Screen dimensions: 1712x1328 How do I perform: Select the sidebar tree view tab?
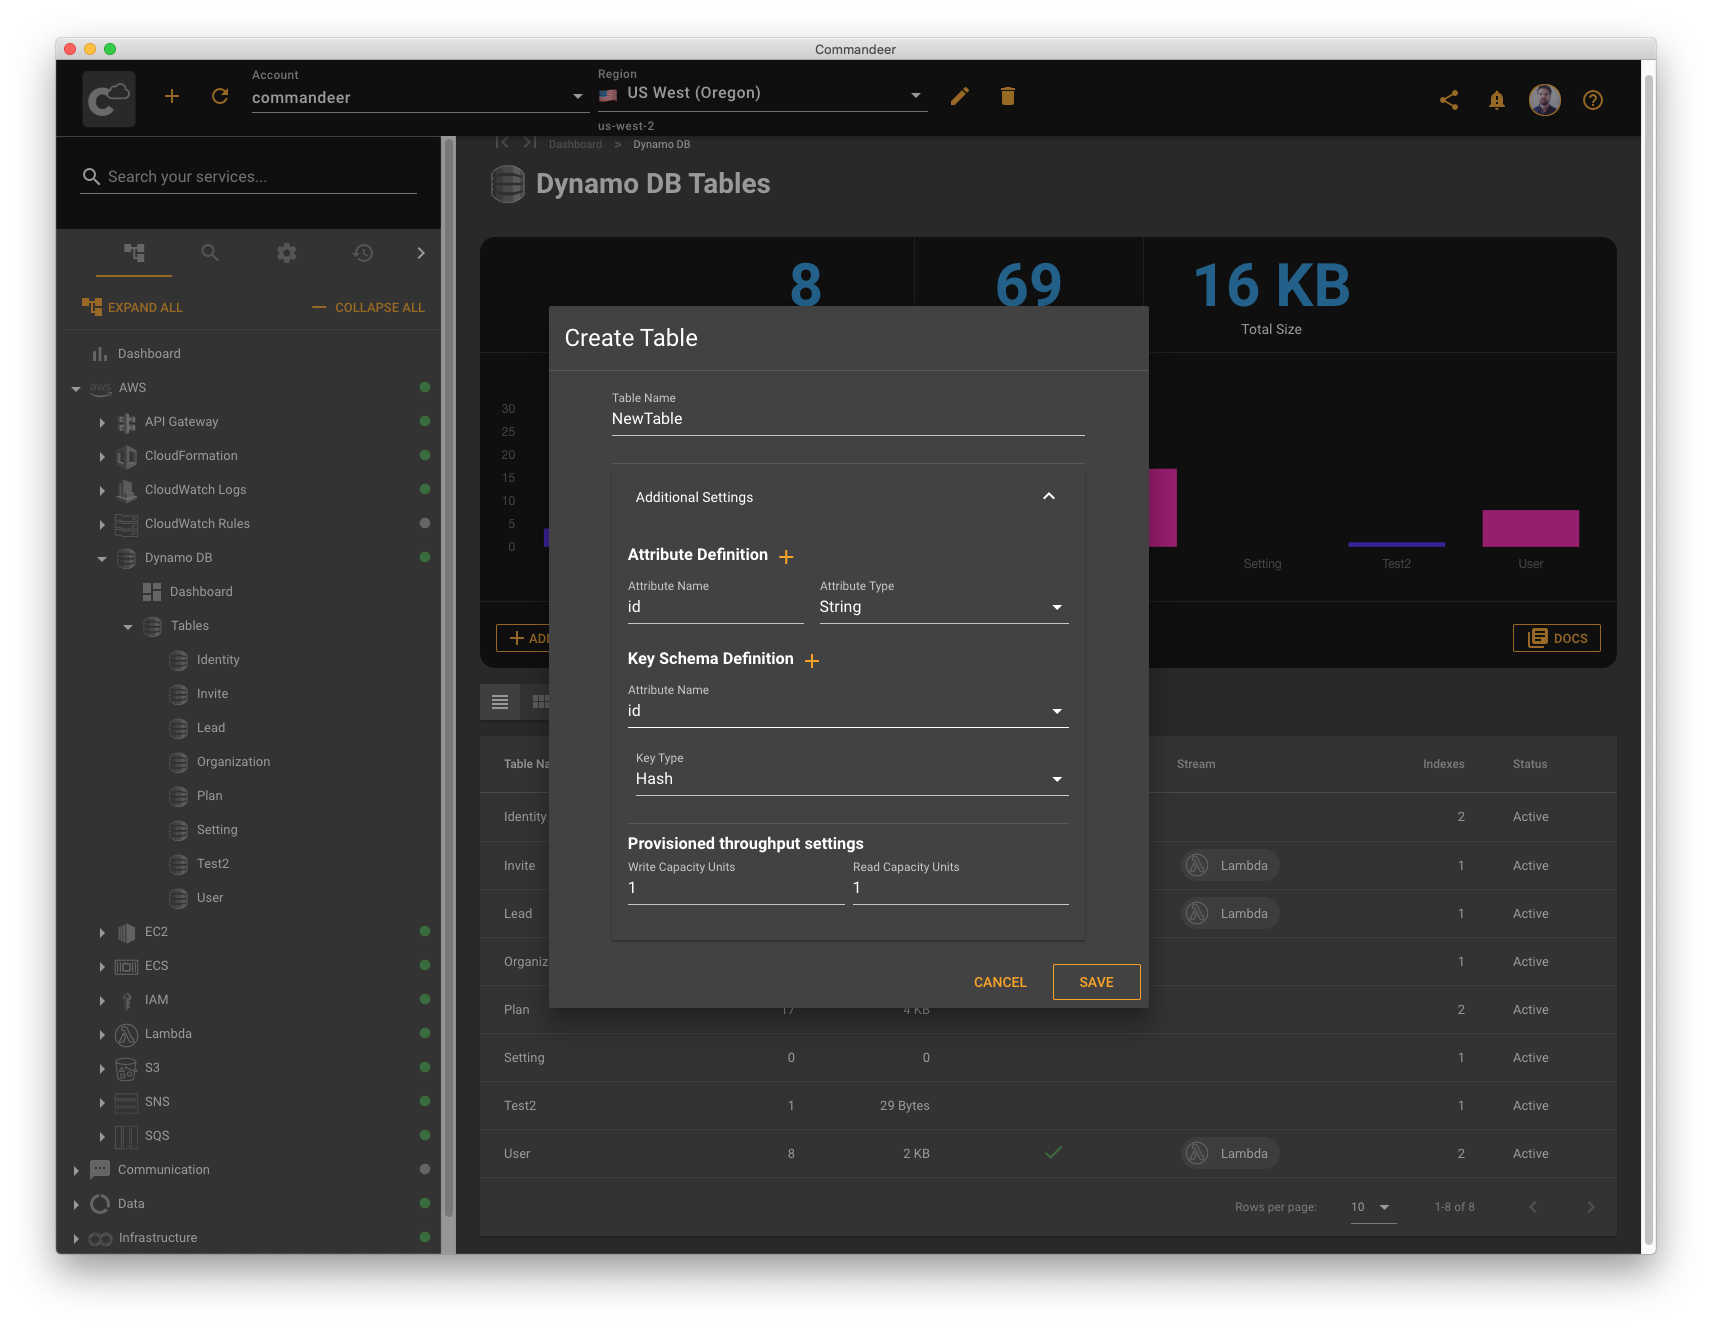[x=134, y=253]
